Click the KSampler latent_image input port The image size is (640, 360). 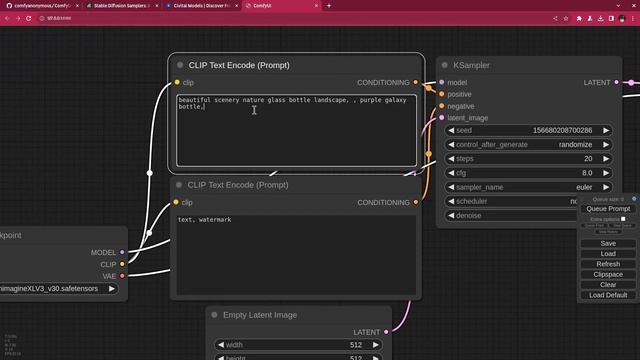tap(442, 118)
